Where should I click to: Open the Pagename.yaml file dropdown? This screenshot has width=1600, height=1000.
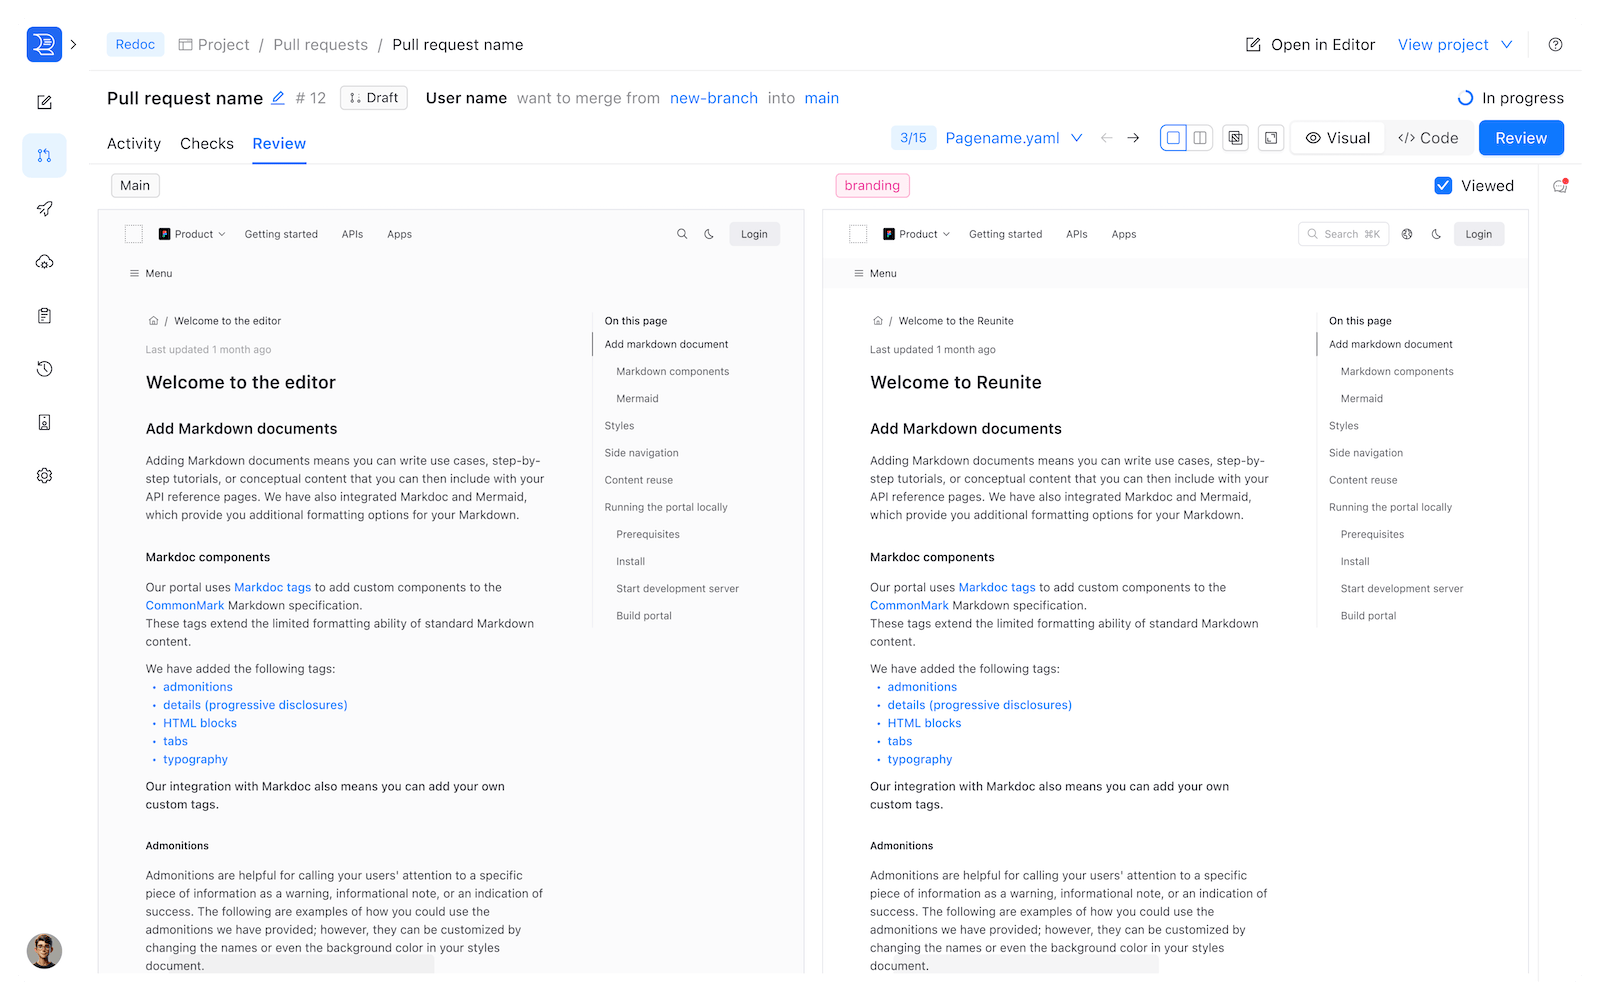coord(1077,138)
